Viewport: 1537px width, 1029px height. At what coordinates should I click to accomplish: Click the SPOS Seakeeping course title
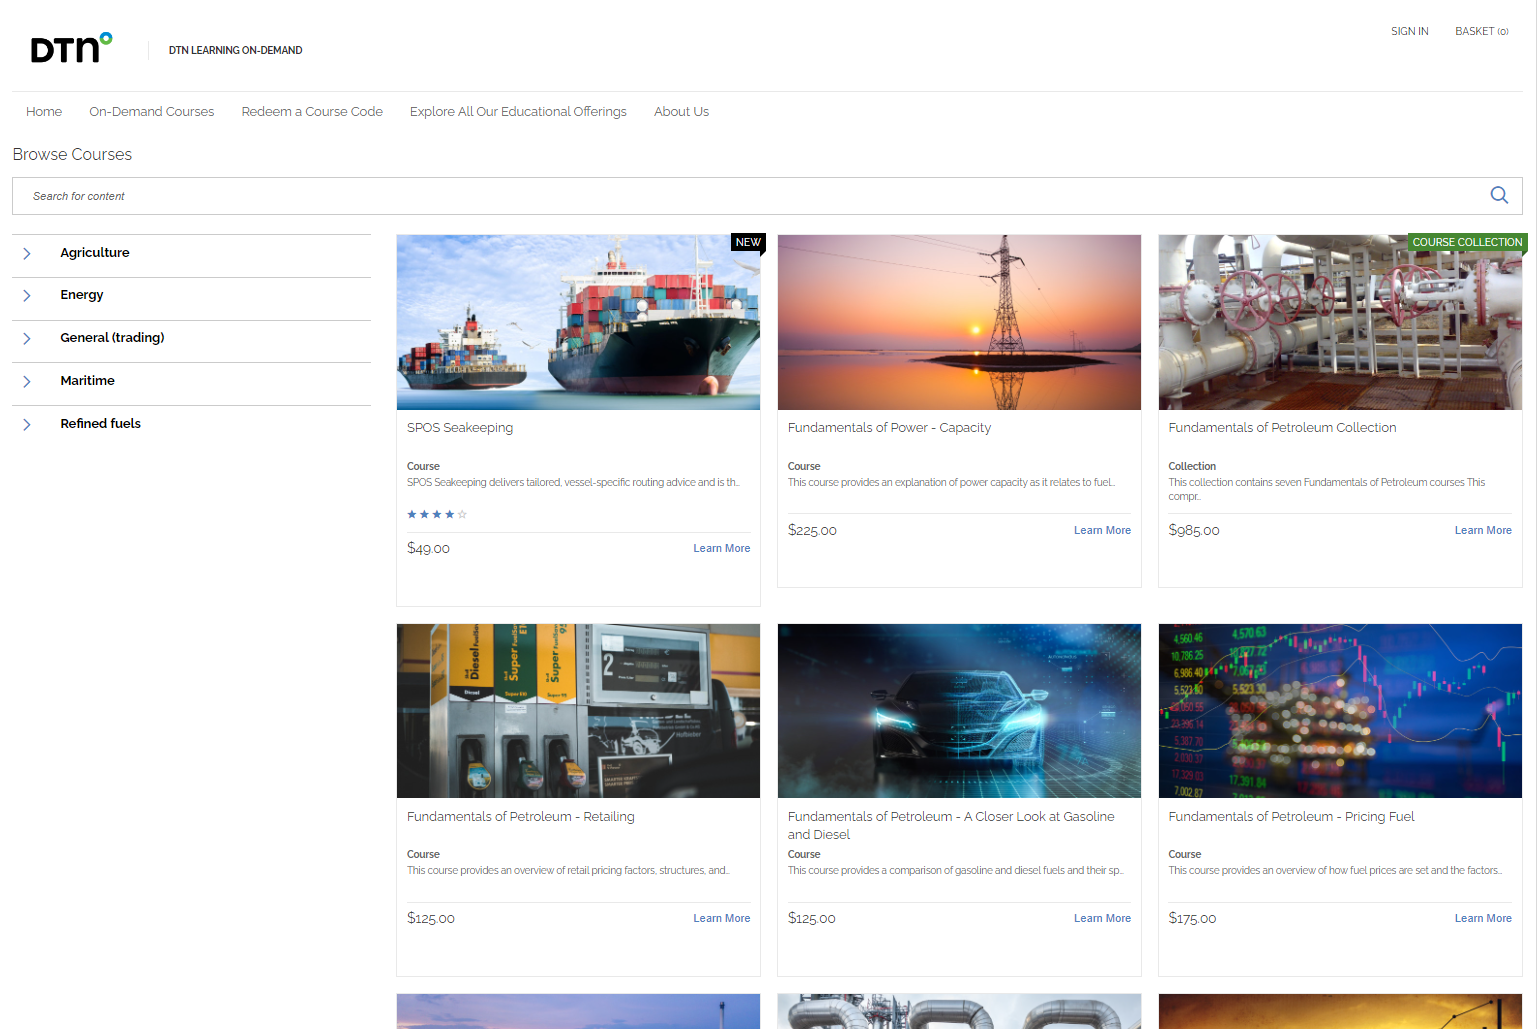pyautogui.click(x=460, y=427)
